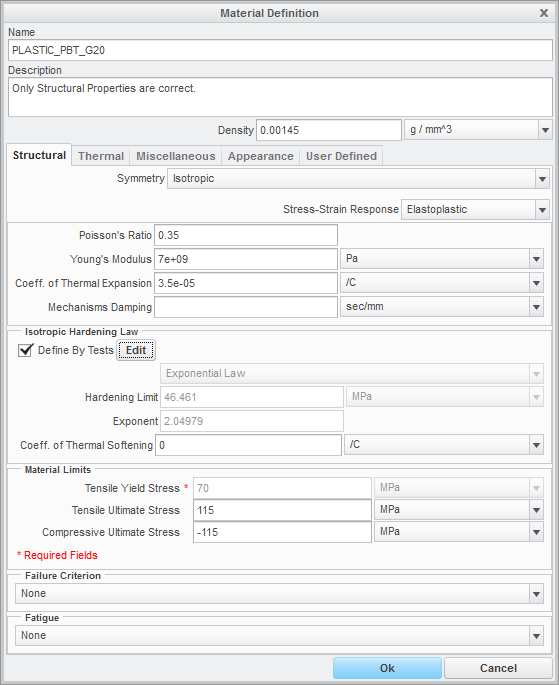Open the density units dropdown
Viewport: 559px width, 685px height.
tap(478, 130)
